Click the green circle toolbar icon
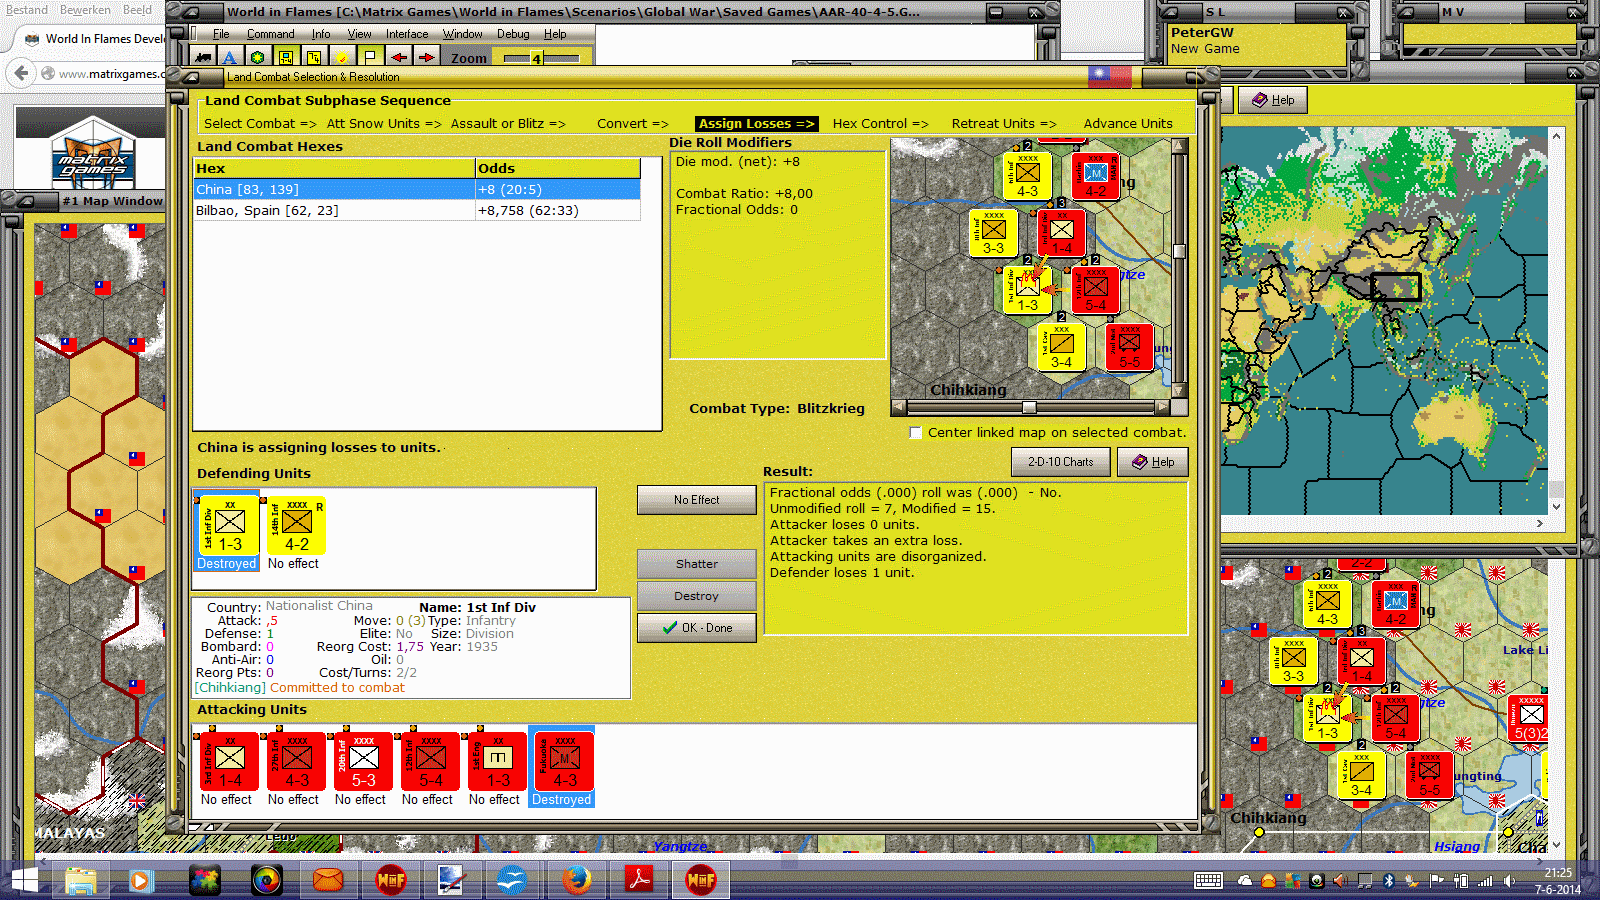The width and height of the screenshot is (1600, 900). coord(258,57)
